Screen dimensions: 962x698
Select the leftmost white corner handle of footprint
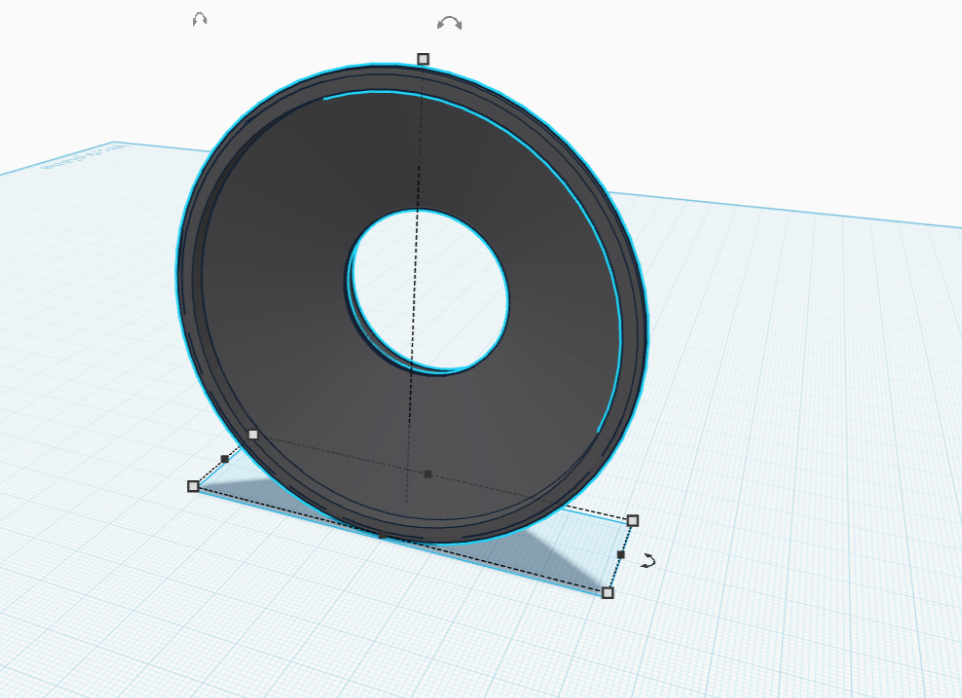coord(193,486)
